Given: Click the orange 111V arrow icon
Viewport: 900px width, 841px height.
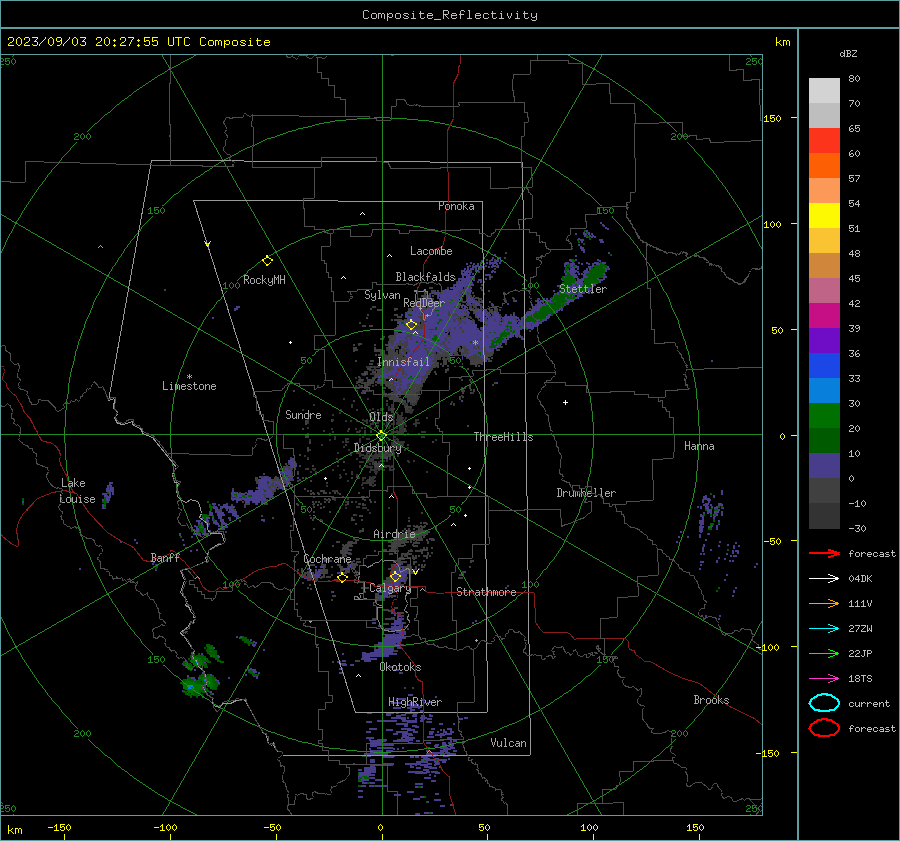Looking at the screenshot, I should (x=824, y=603).
